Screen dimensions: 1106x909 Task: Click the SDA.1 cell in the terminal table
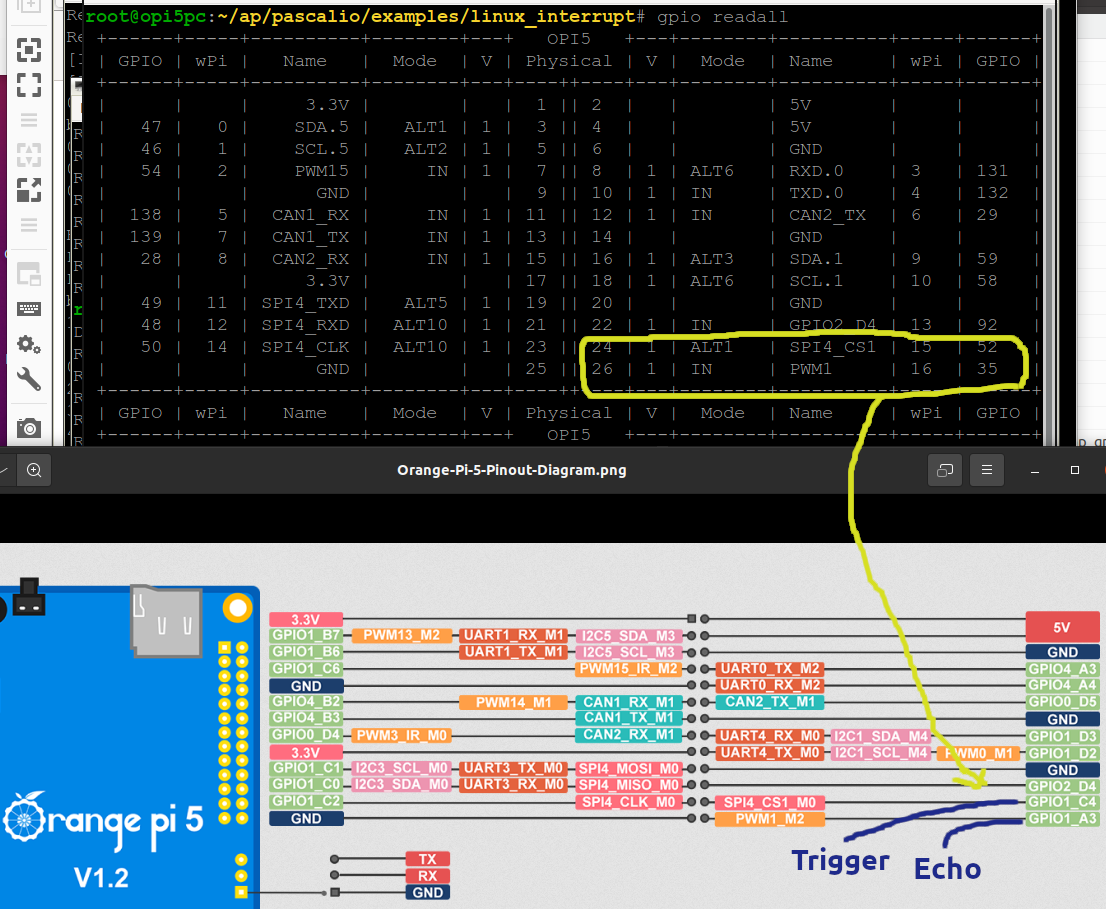816,259
